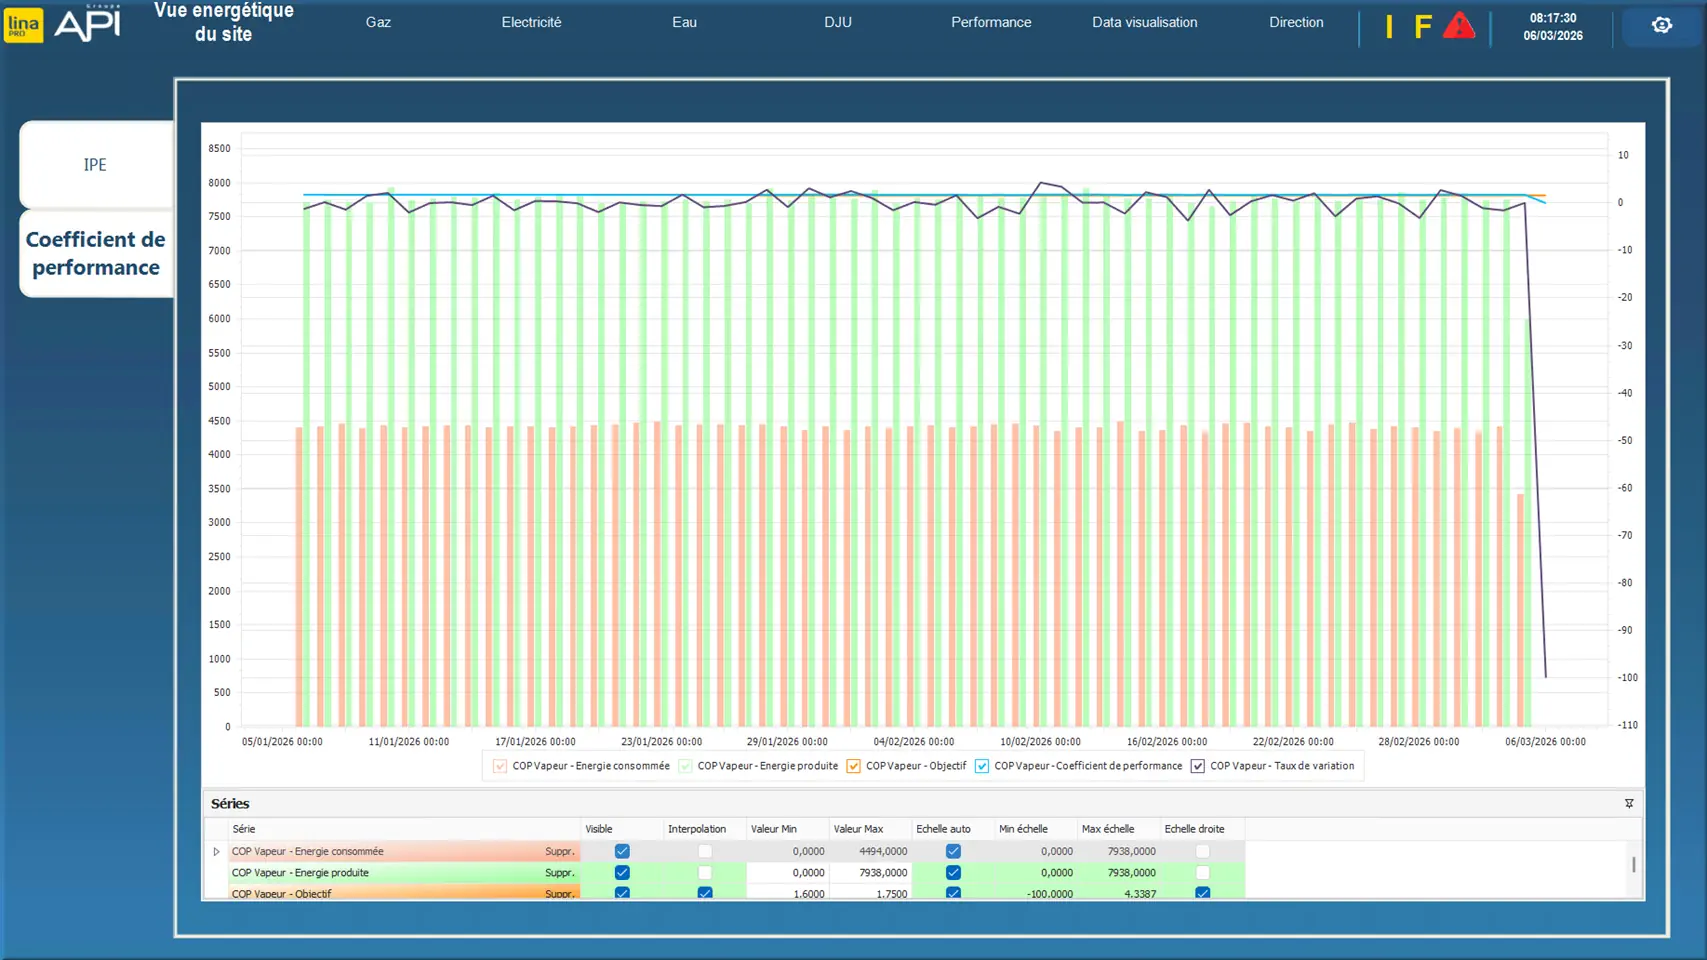Toggle Taux de variation legend checkbox

1197,767
